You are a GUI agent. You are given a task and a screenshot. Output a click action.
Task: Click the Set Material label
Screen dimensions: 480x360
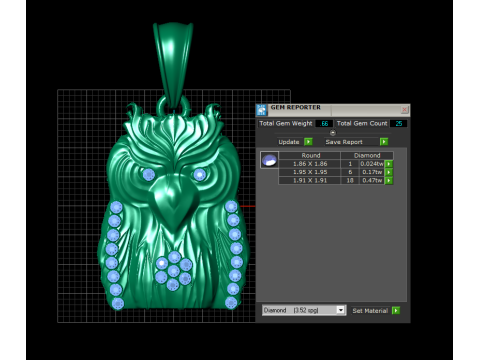(x=370, y=311)
